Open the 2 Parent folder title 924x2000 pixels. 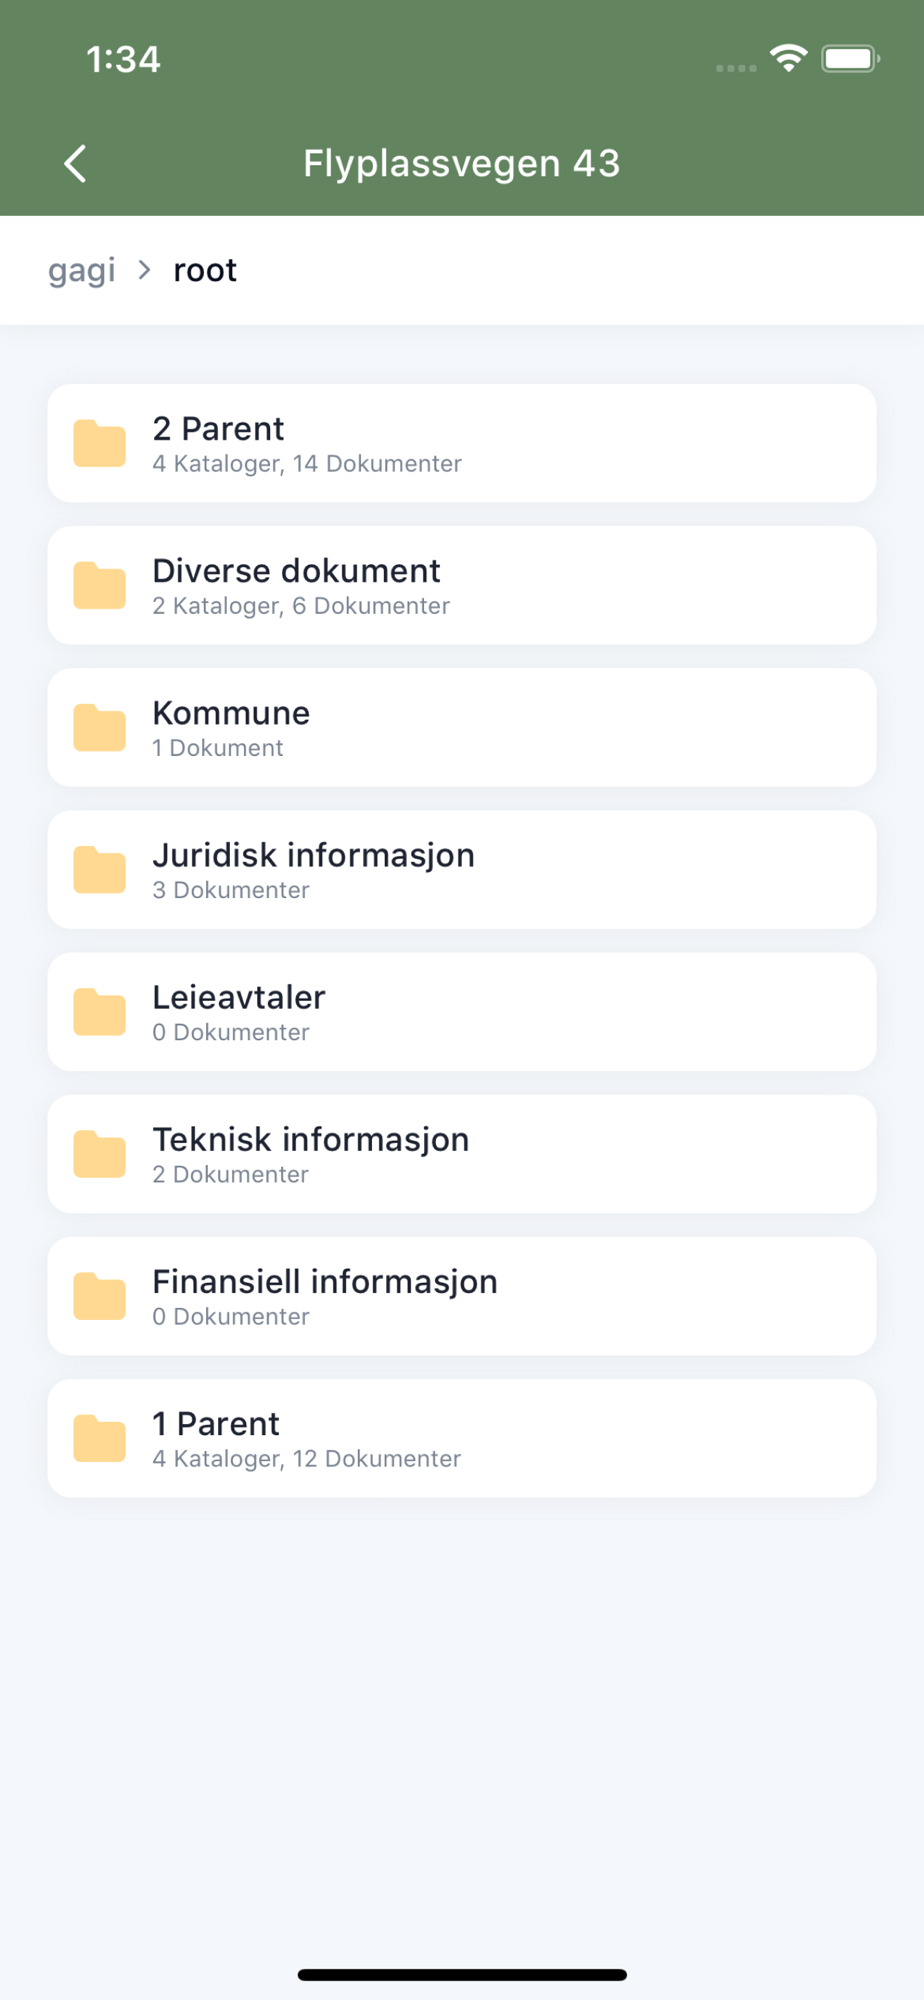(x=218, y=429)
